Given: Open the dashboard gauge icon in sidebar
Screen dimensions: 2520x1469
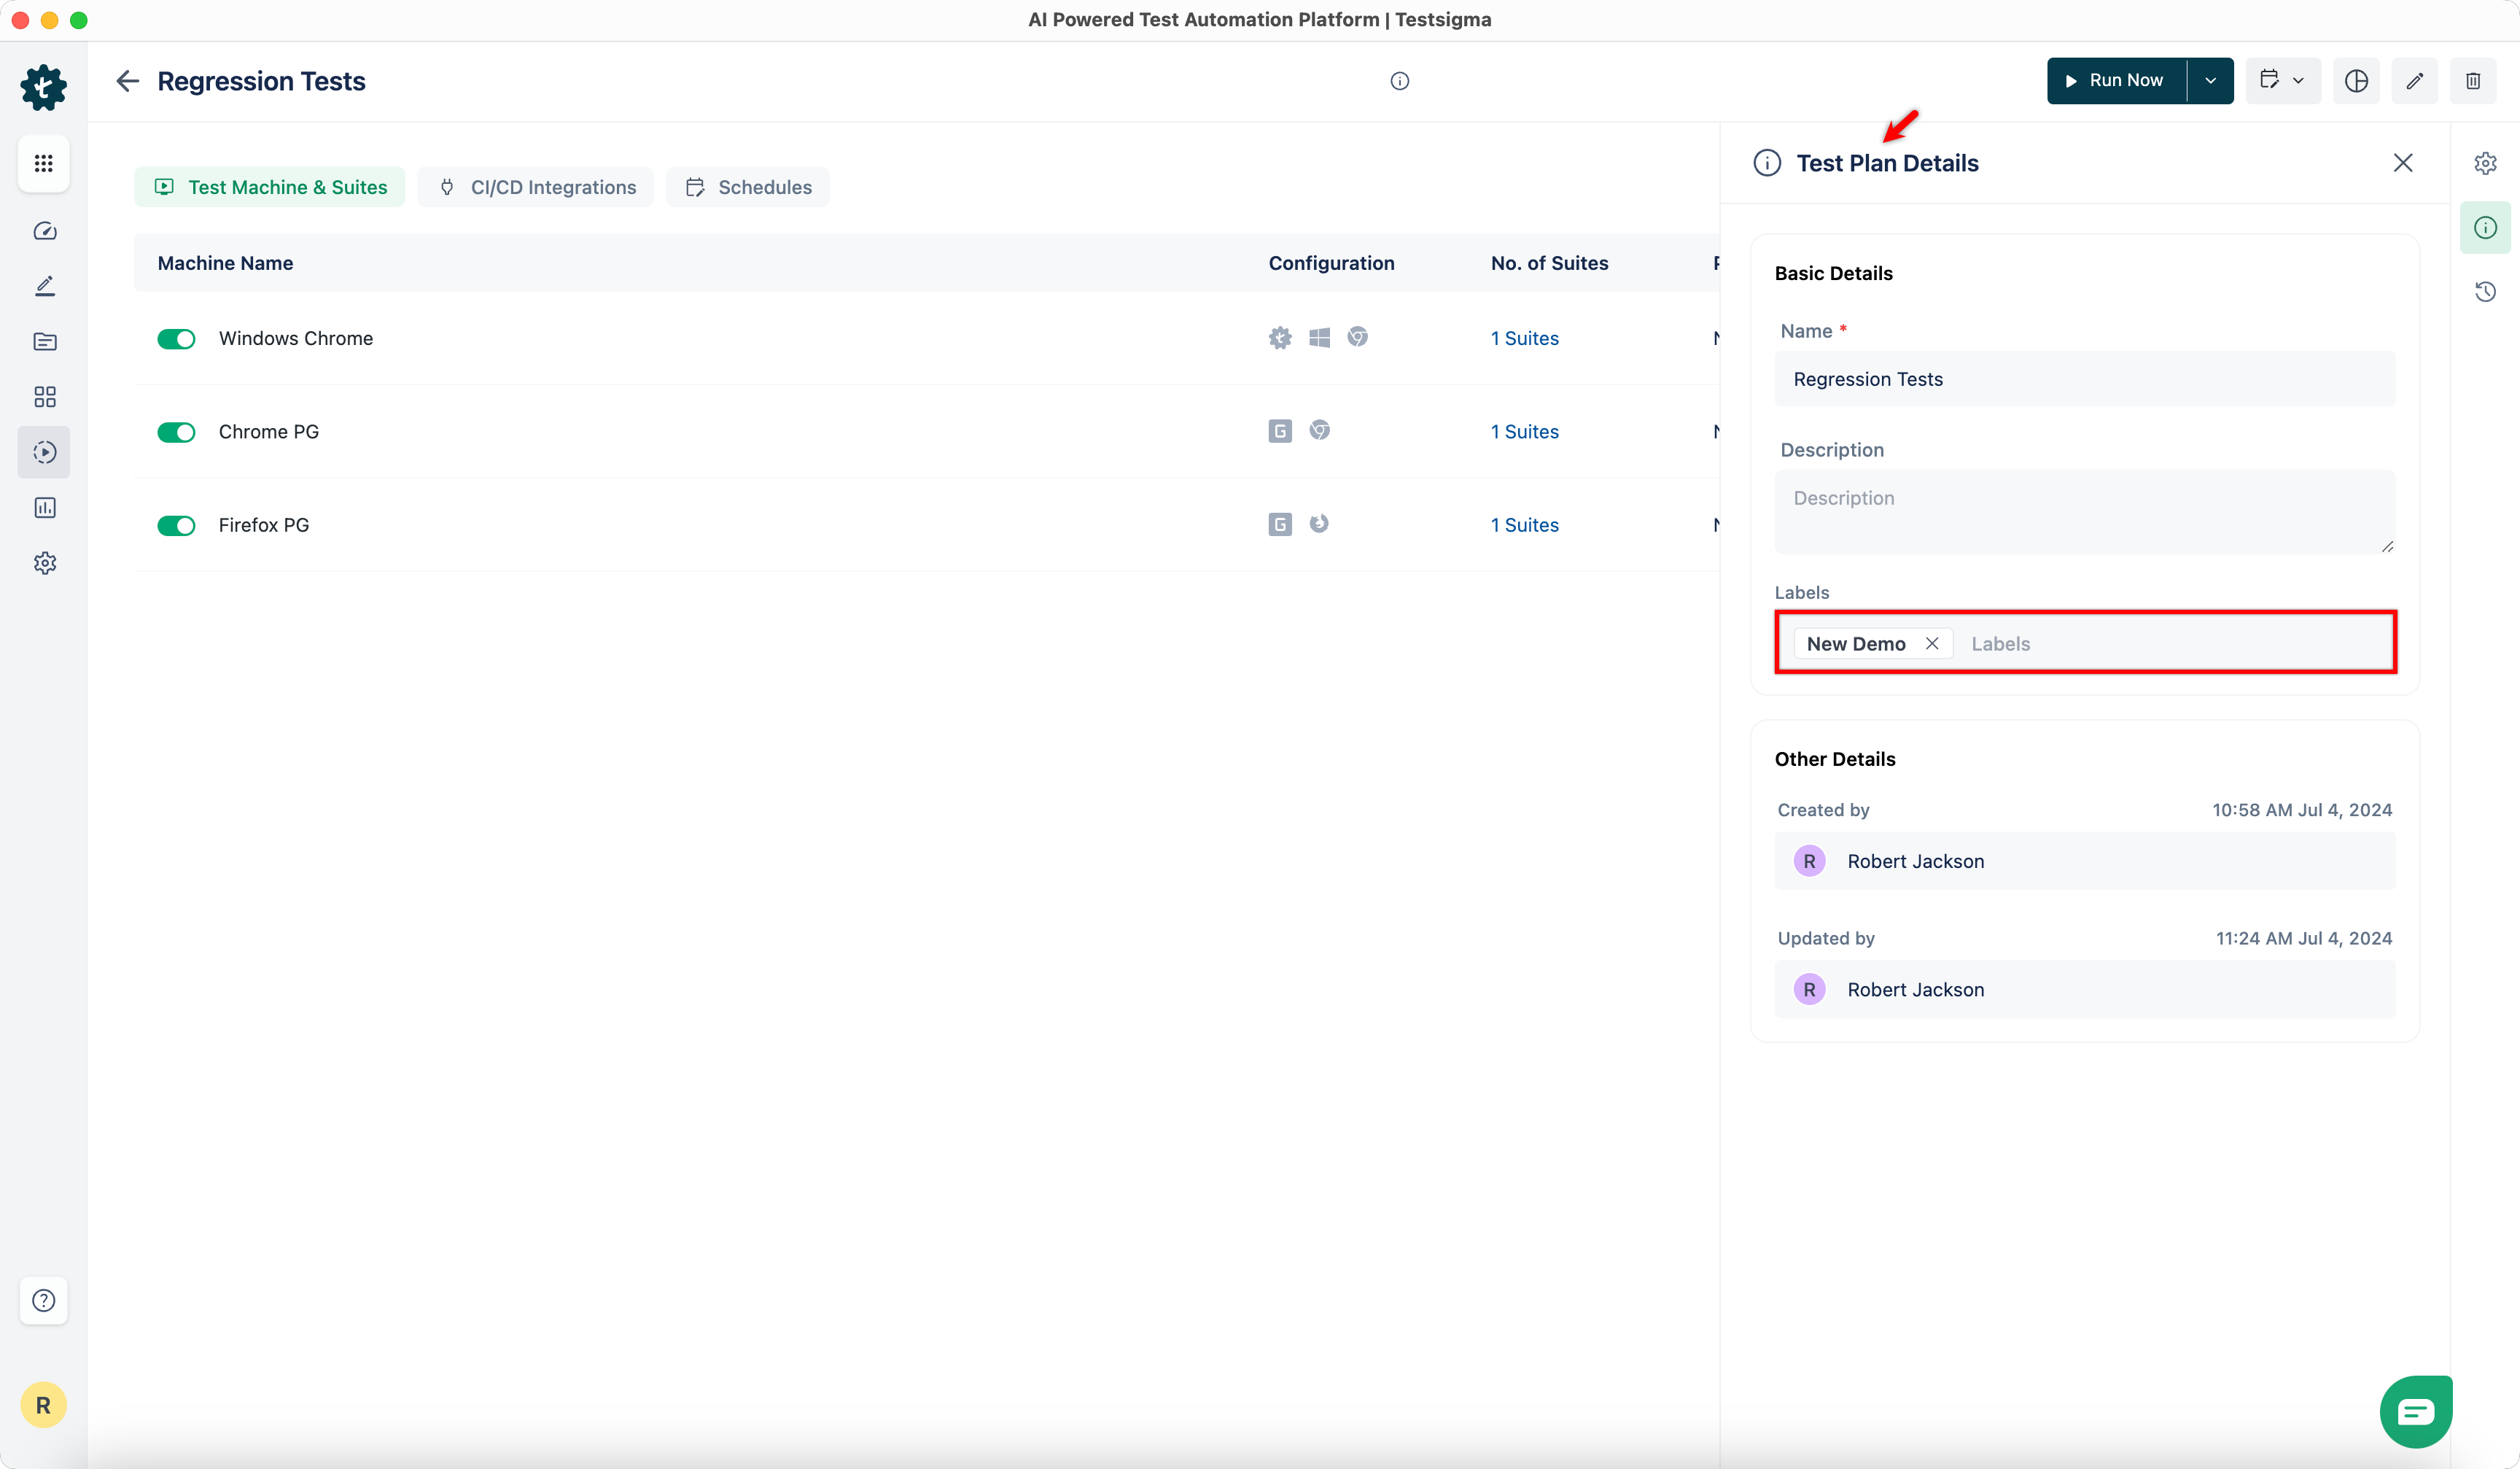Looking at the screenshot, I should click(44, 231).
